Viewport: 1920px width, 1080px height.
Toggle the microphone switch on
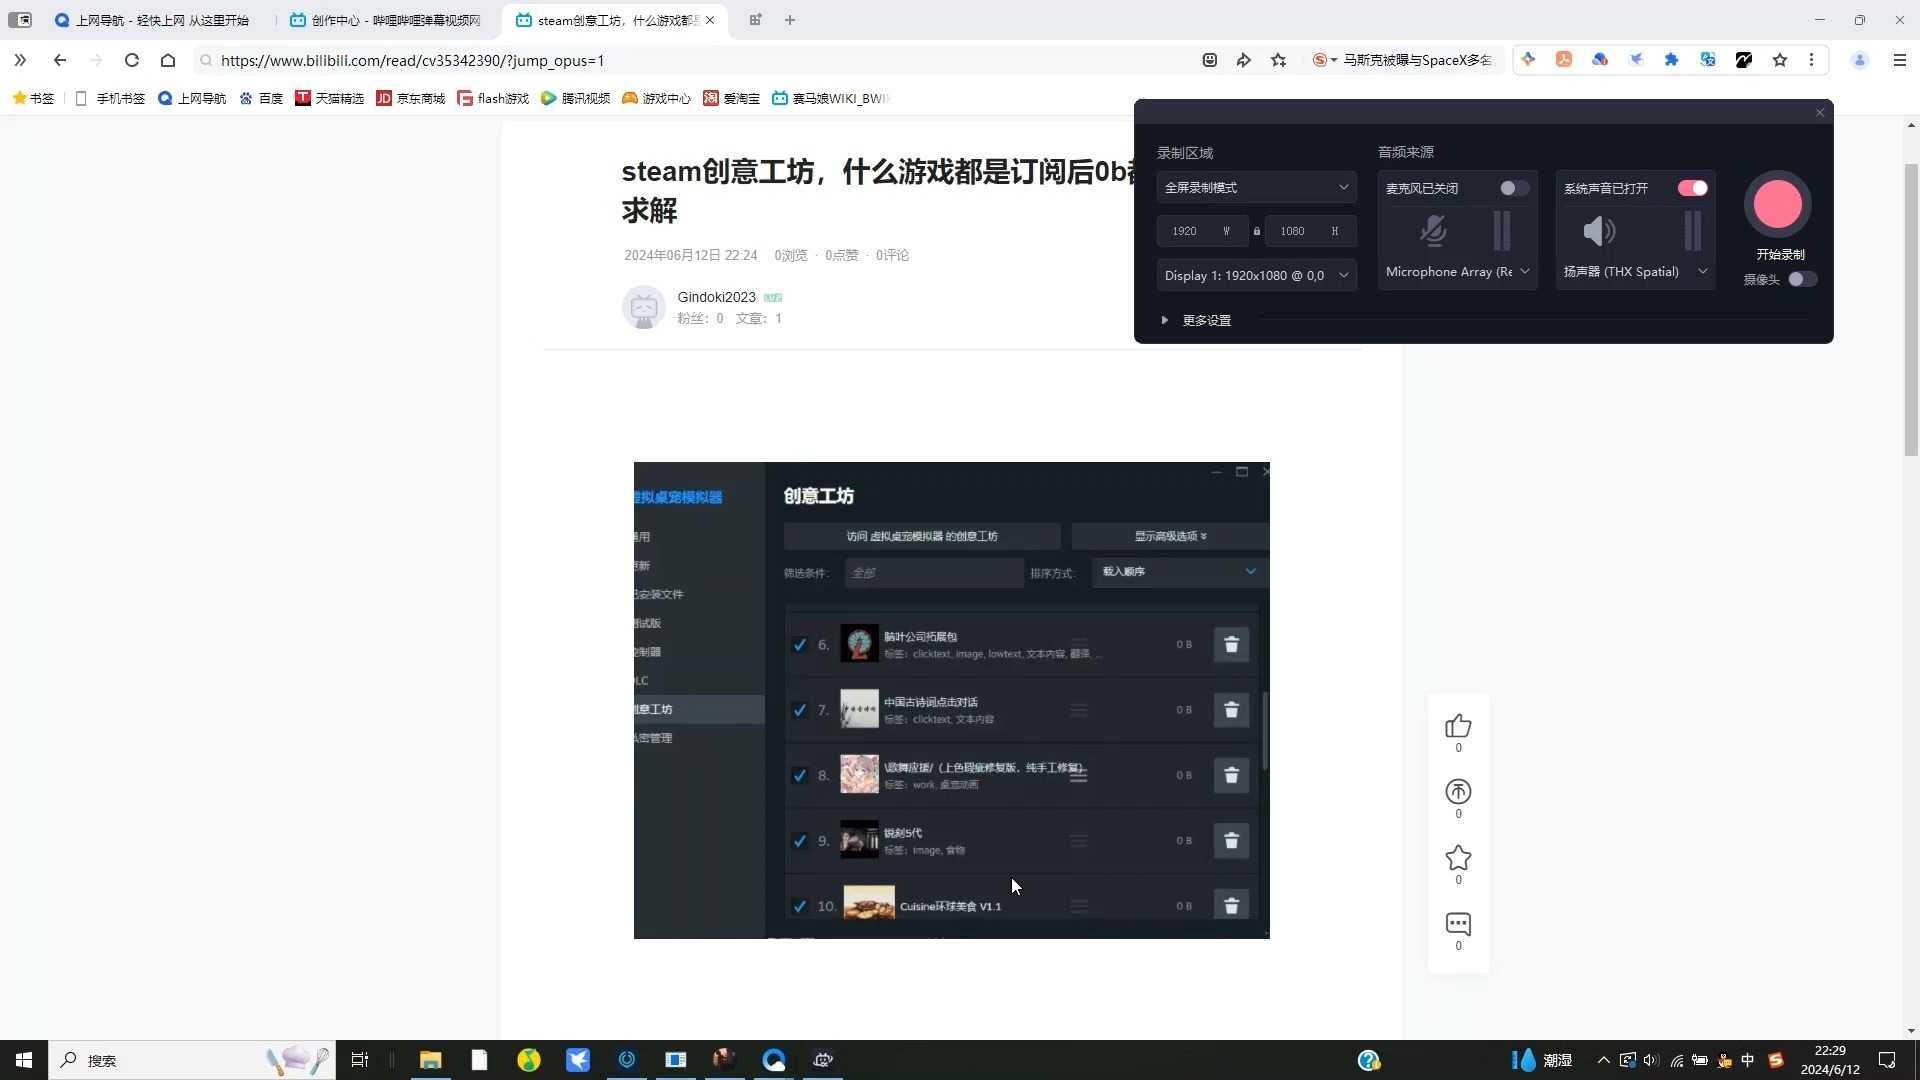coord(1513,188)
